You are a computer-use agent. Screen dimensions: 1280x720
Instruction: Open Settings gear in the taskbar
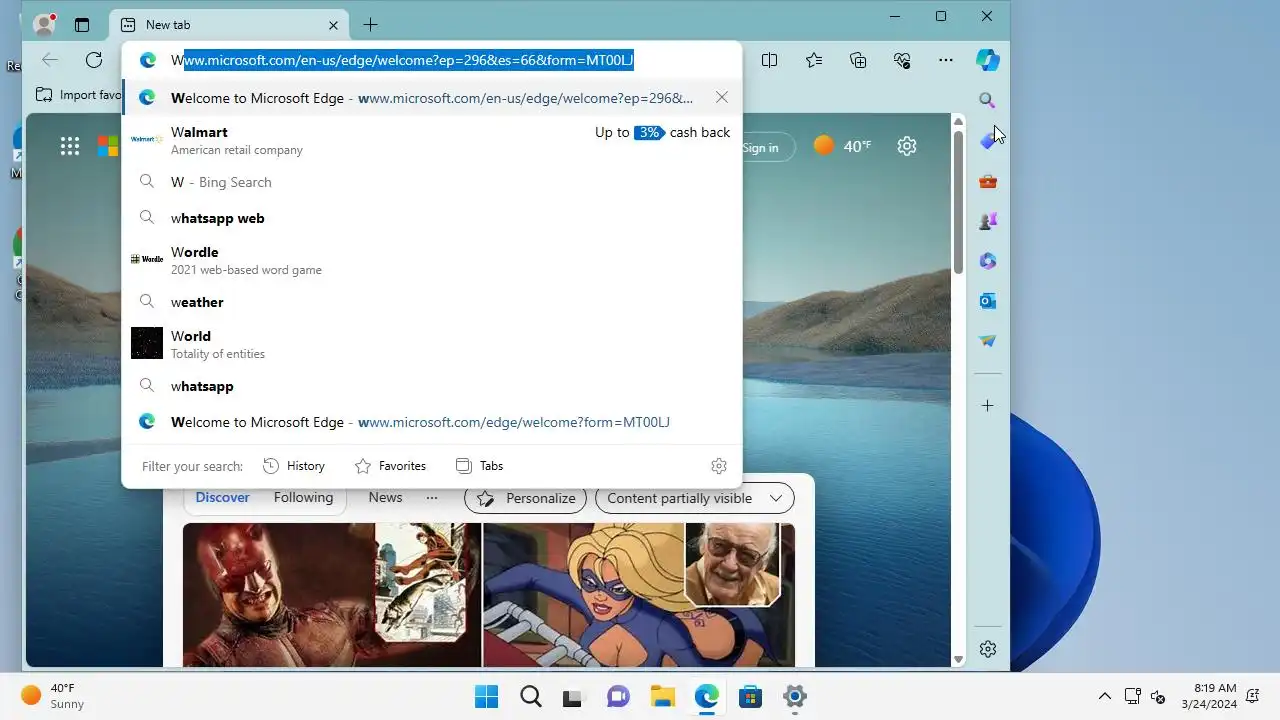[x=794, y=697]
